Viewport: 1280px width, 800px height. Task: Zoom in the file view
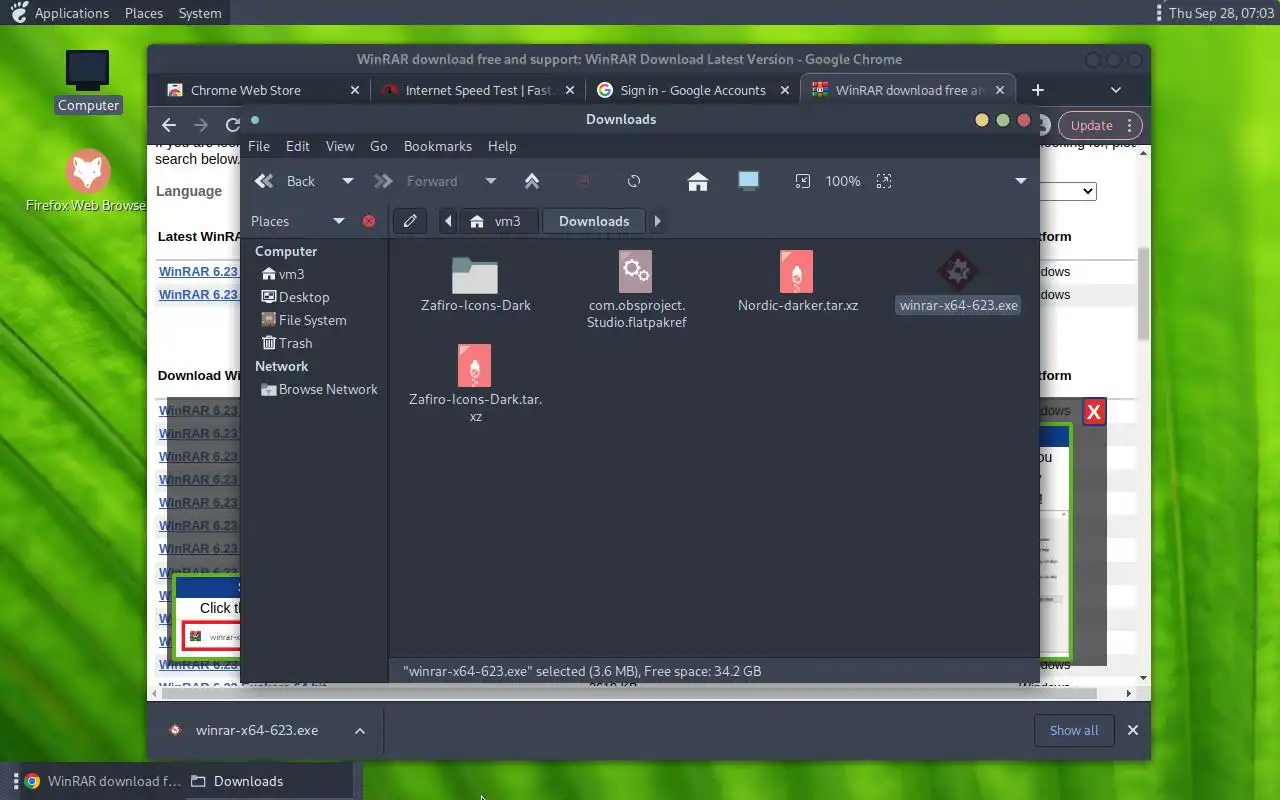click(883, 181)
